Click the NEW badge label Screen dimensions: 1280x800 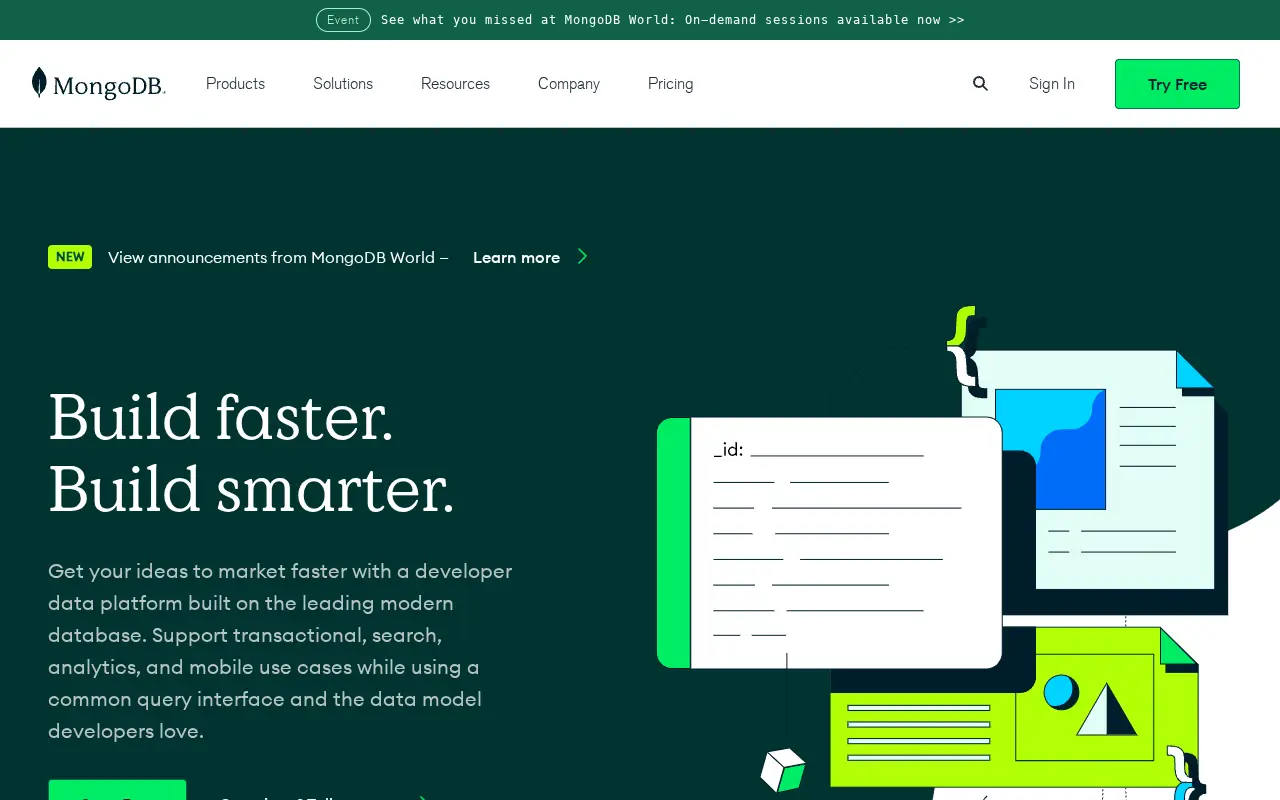pyautogui.click(x=70, y=257)
